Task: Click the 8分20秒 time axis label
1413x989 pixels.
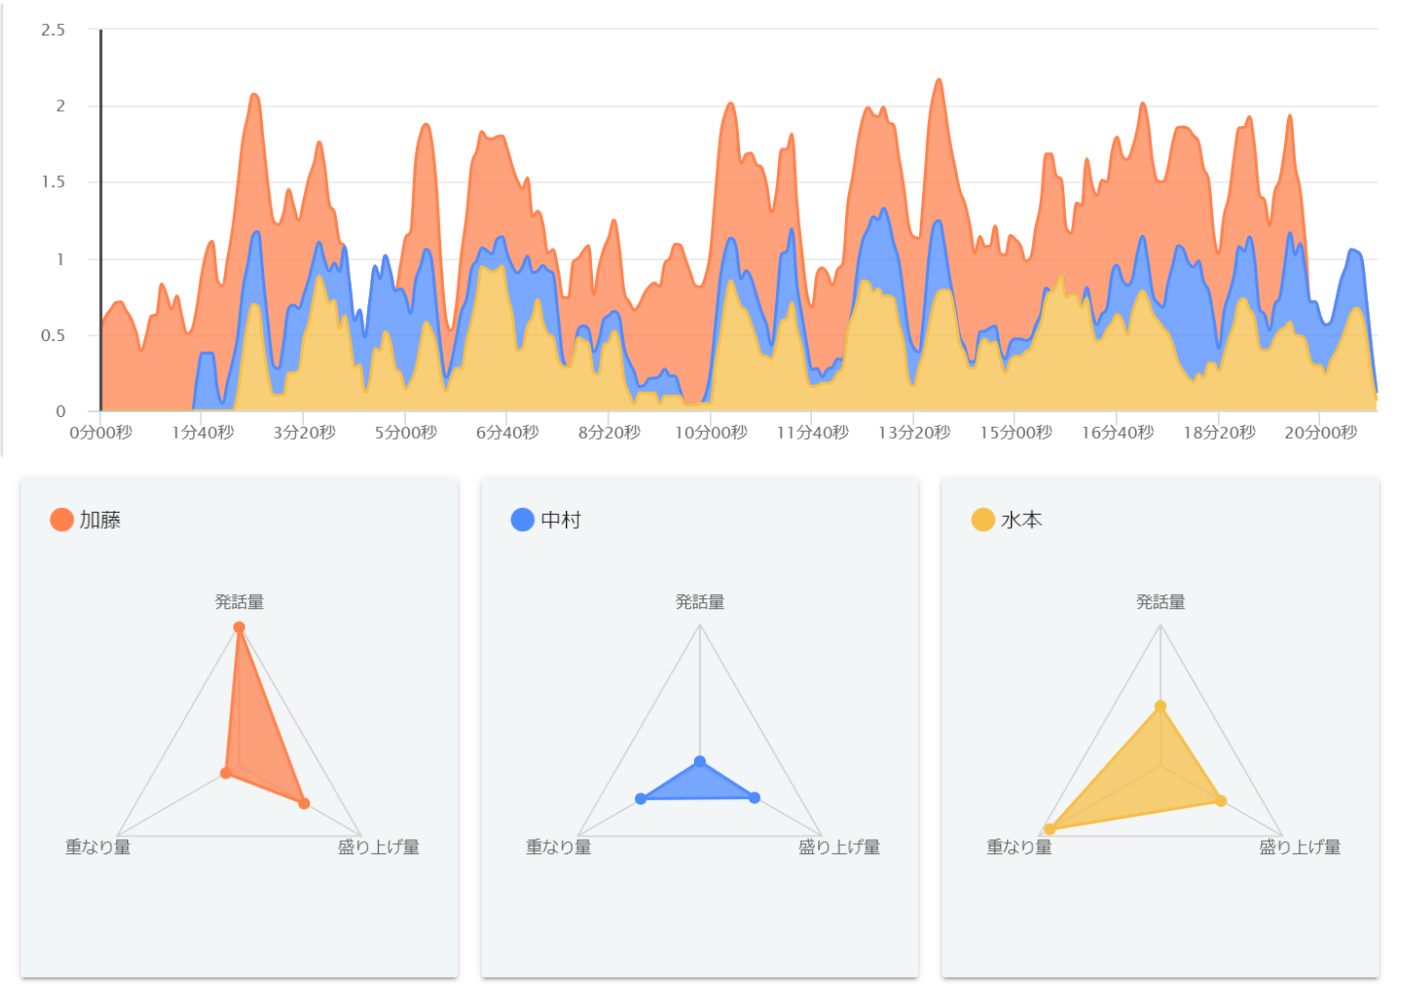Action: click(x=609, y=433)
